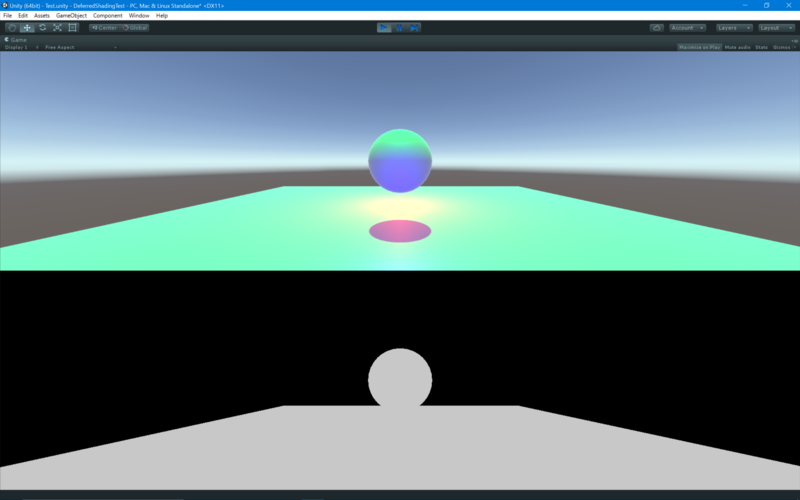Open the Window menu
The height and width of the screenshot is (500, 800).
[139, 16]
